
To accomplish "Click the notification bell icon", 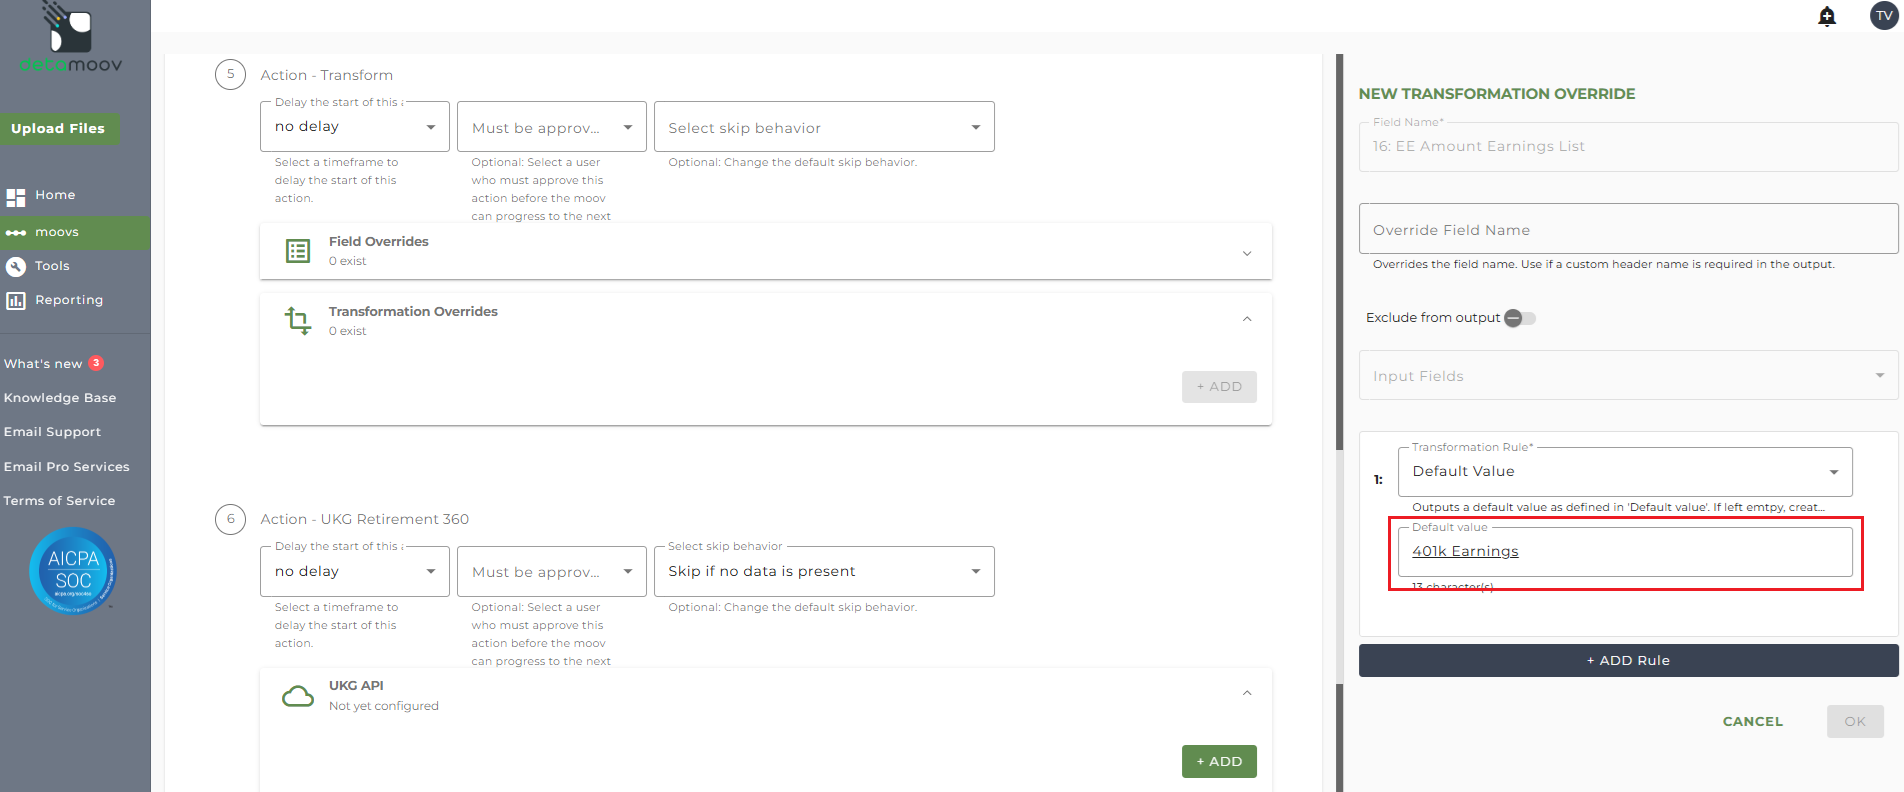I will [x=1827, y=16].
